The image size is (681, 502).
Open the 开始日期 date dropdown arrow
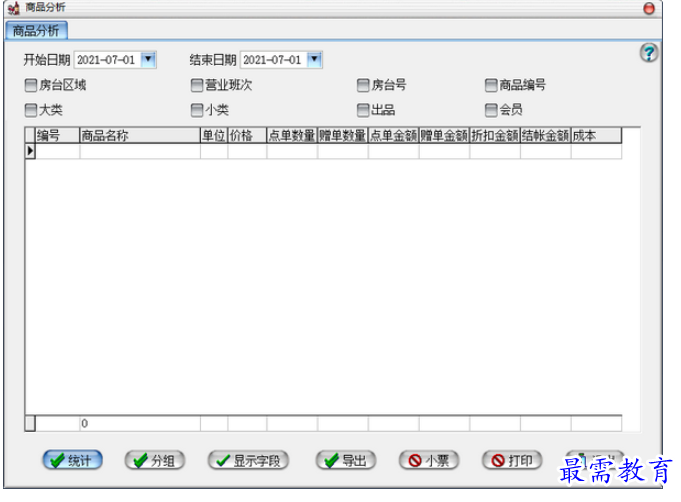tap(148, 59)
